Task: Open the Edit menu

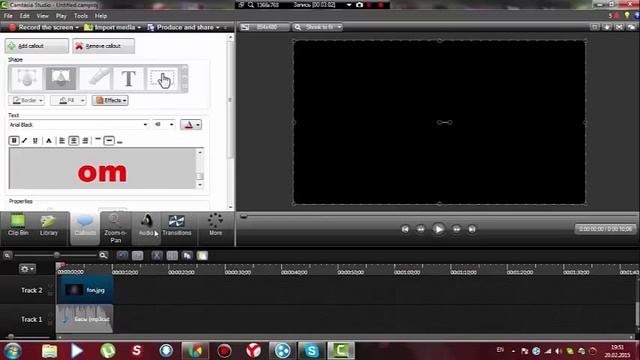Action: point(24,16)
